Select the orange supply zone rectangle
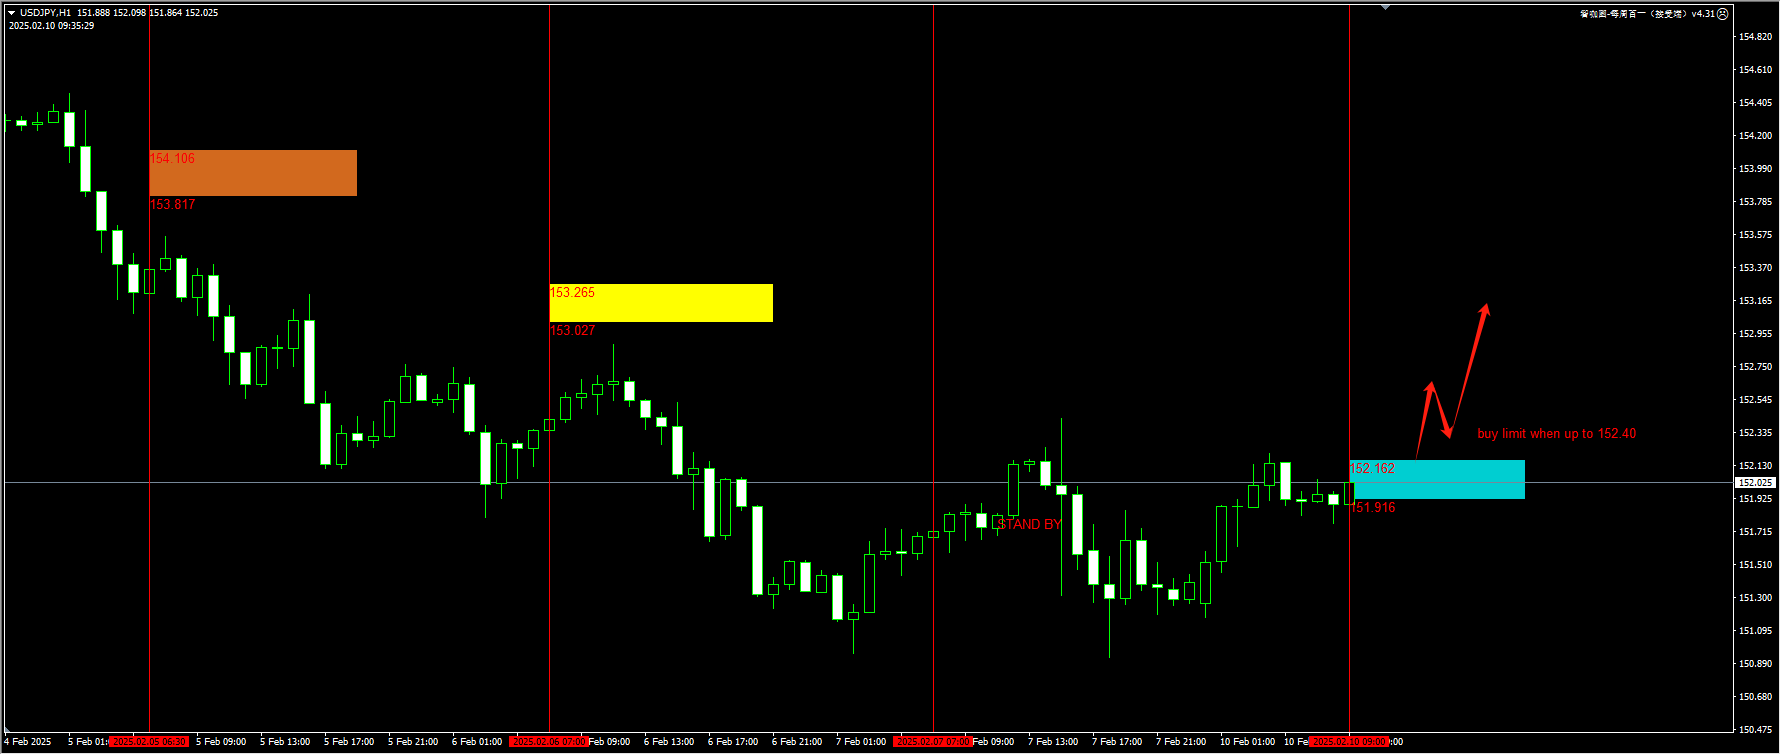The width and height of the screenshot is (1781, 755). click(253, 173)
